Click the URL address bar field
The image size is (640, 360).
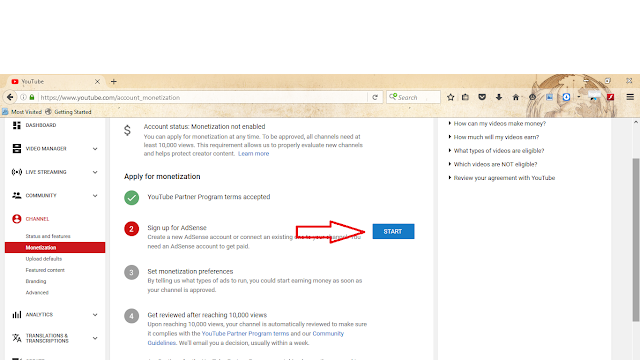point(203,97)
